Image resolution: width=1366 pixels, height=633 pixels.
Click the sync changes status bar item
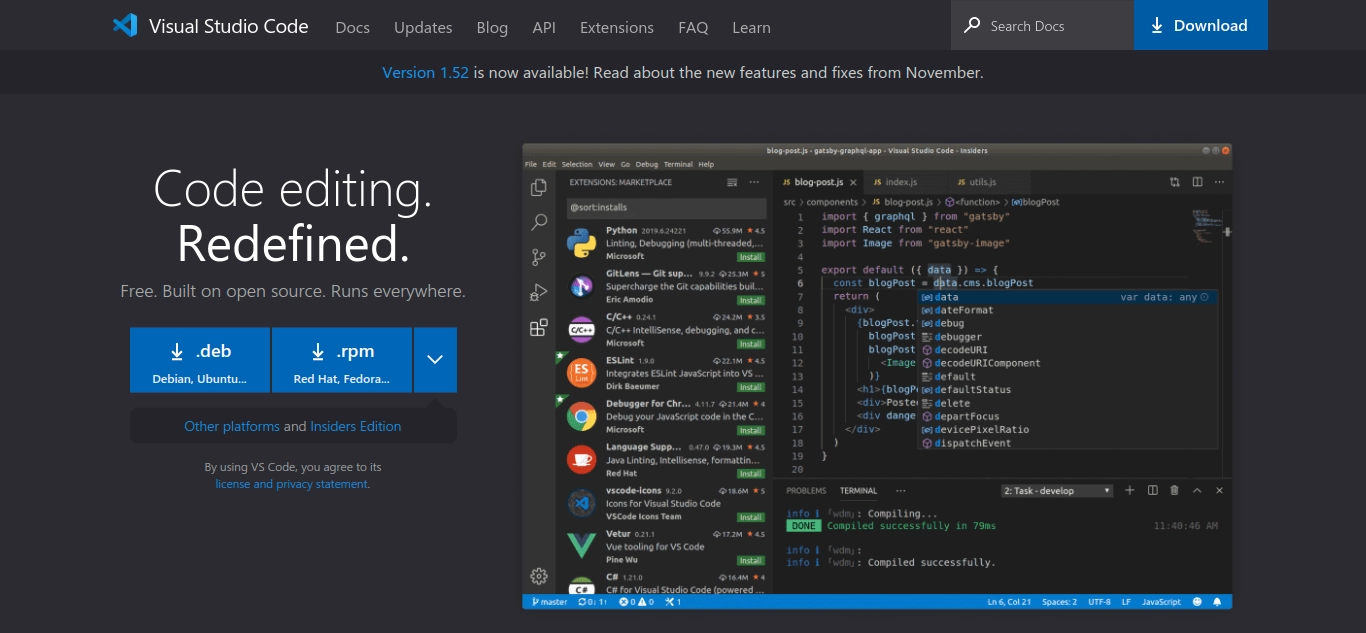(592, 602)
